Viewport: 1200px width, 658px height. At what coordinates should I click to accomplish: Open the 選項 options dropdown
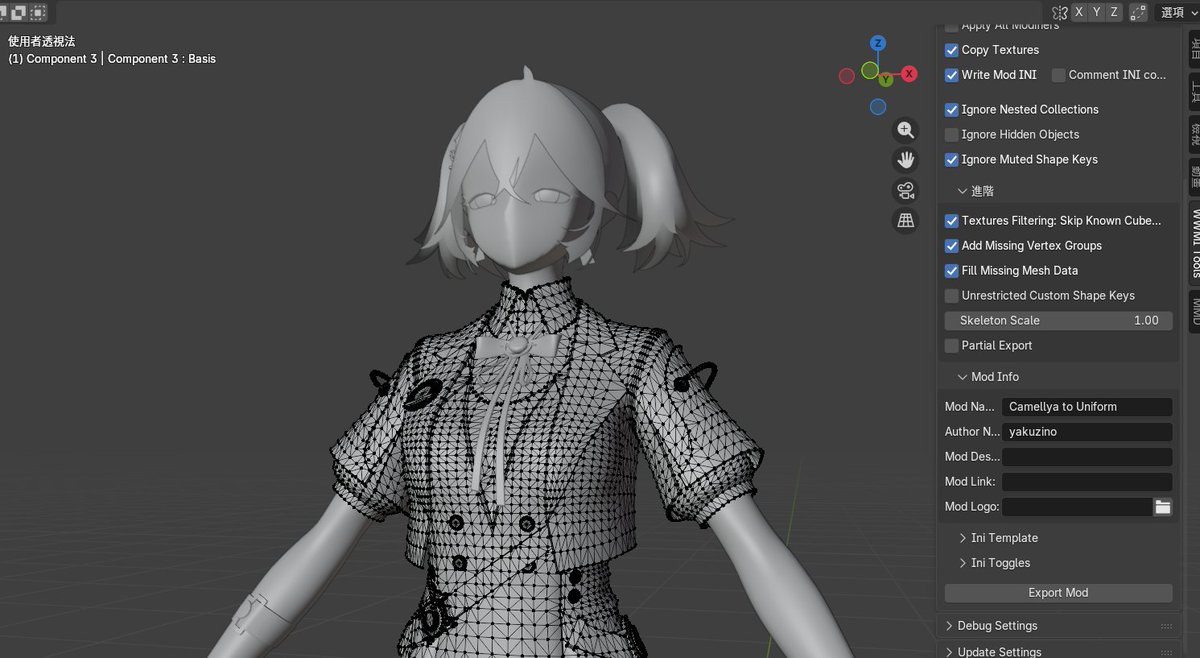point(1178,12)
